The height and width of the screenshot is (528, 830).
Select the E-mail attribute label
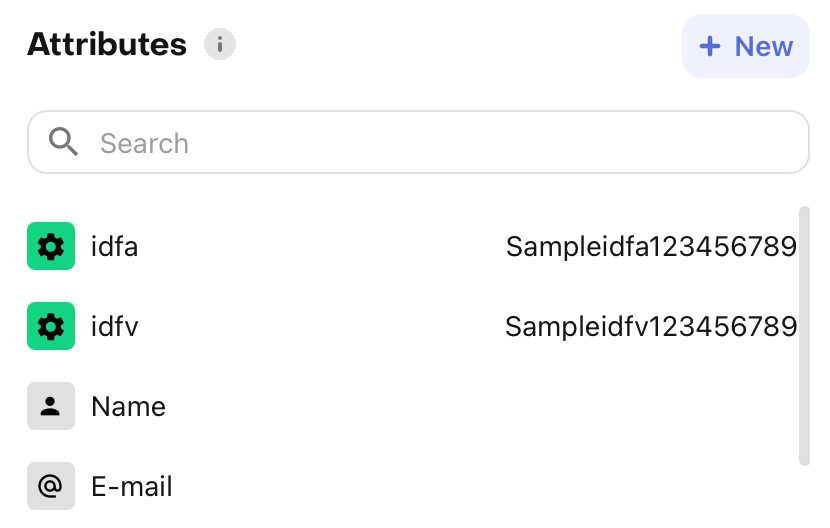pos(132,487)
